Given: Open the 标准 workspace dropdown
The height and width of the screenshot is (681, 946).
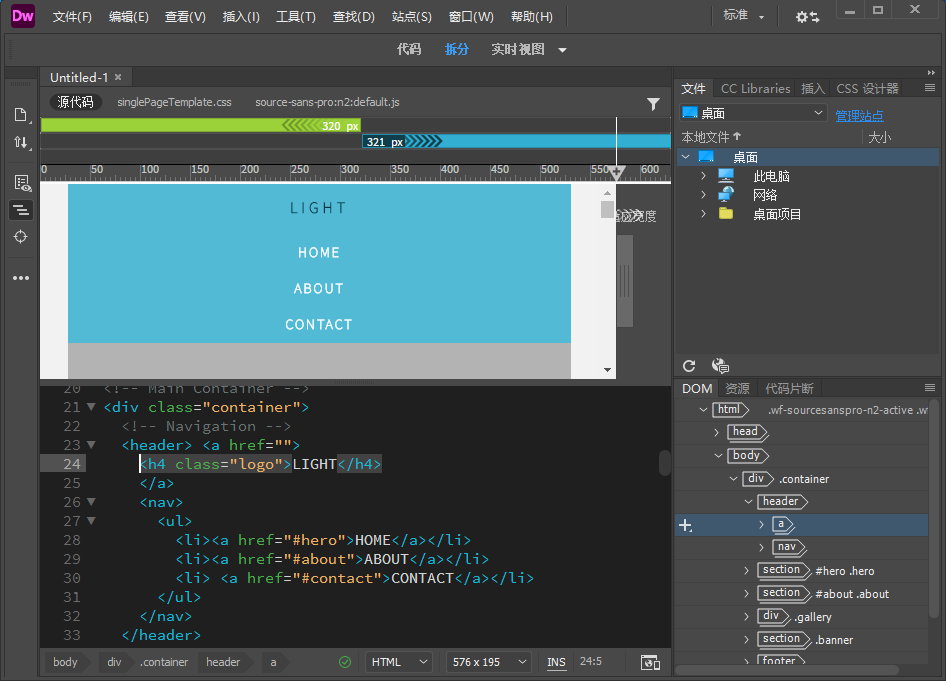Looking at the screenshot, I should point(744,16).
